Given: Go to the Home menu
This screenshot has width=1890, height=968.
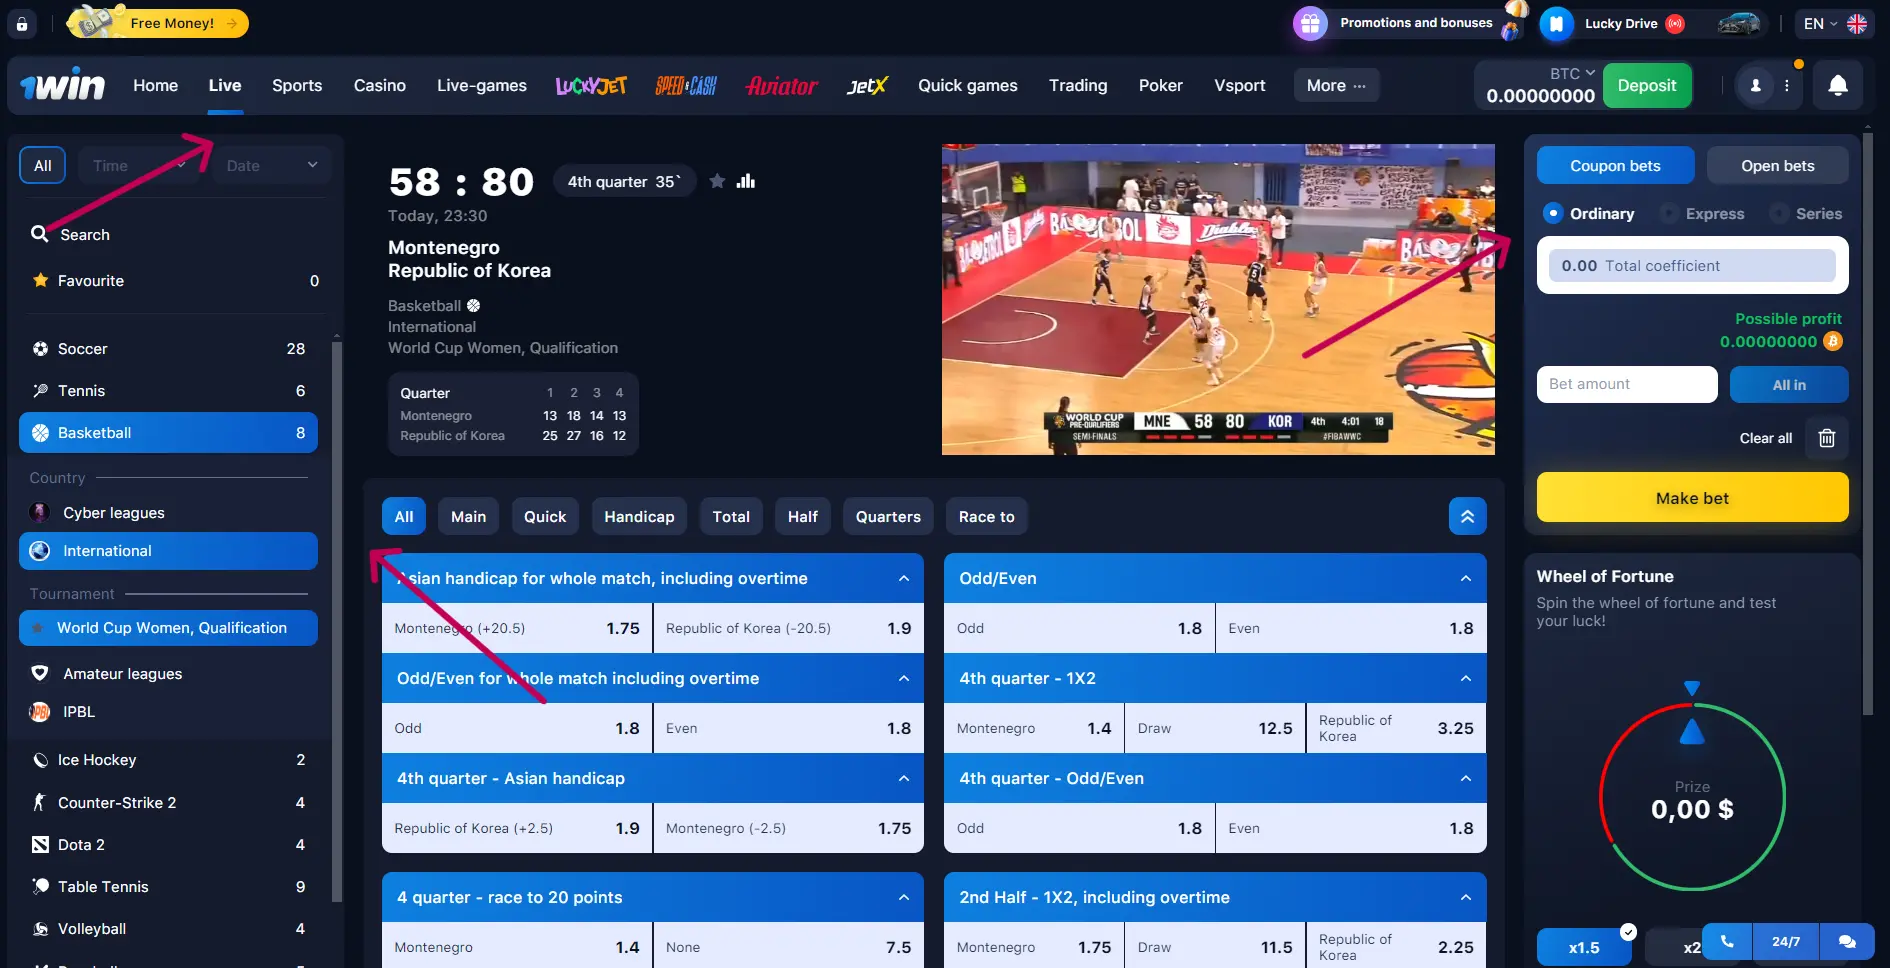Looking at the screenshot, I should [x=155, y=86].
